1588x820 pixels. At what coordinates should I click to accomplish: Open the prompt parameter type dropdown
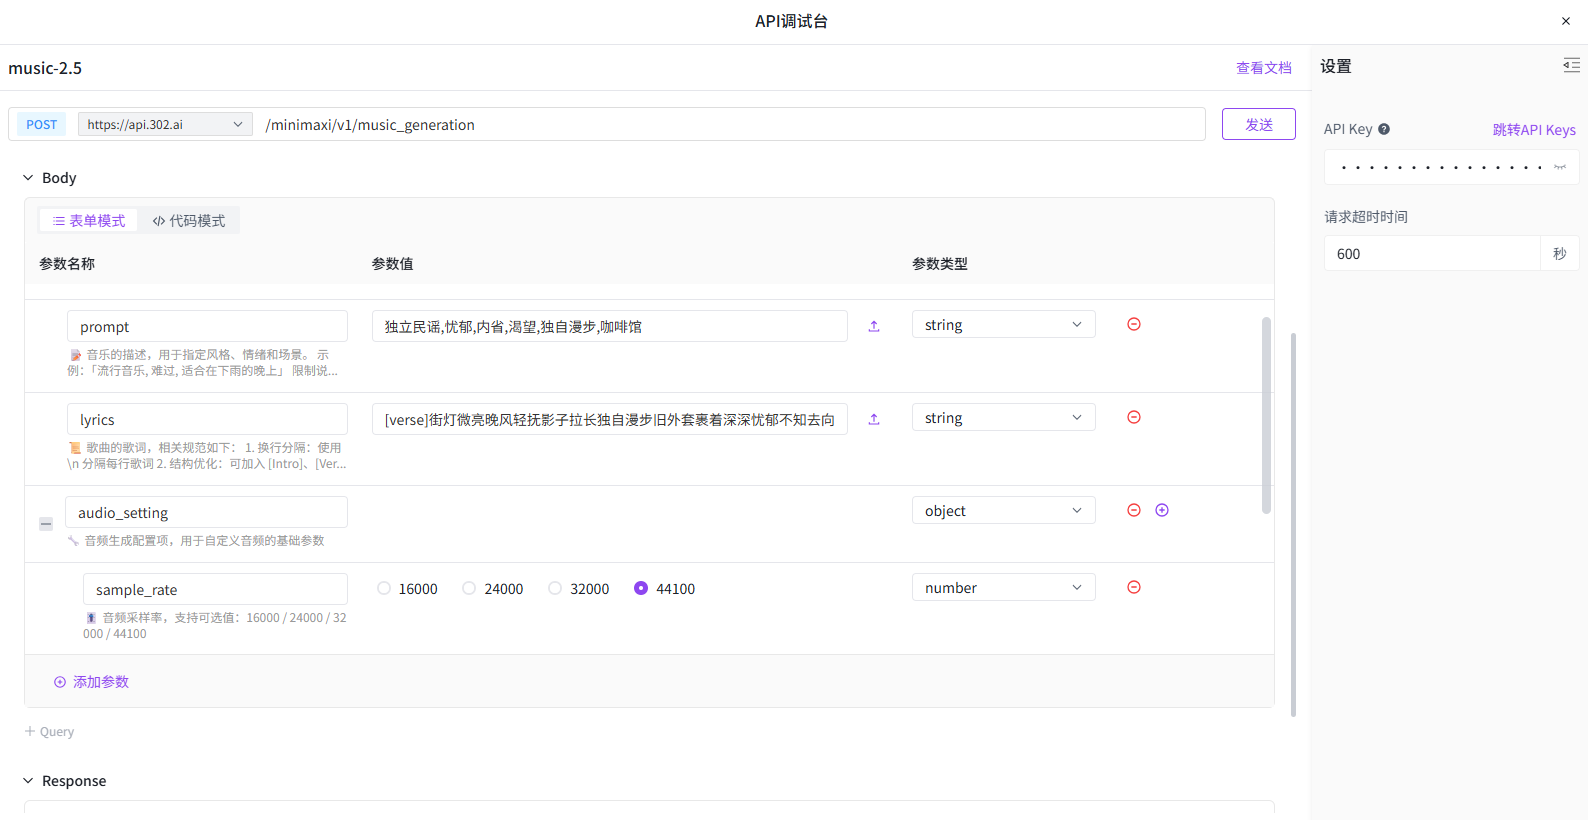point(1003,324)
